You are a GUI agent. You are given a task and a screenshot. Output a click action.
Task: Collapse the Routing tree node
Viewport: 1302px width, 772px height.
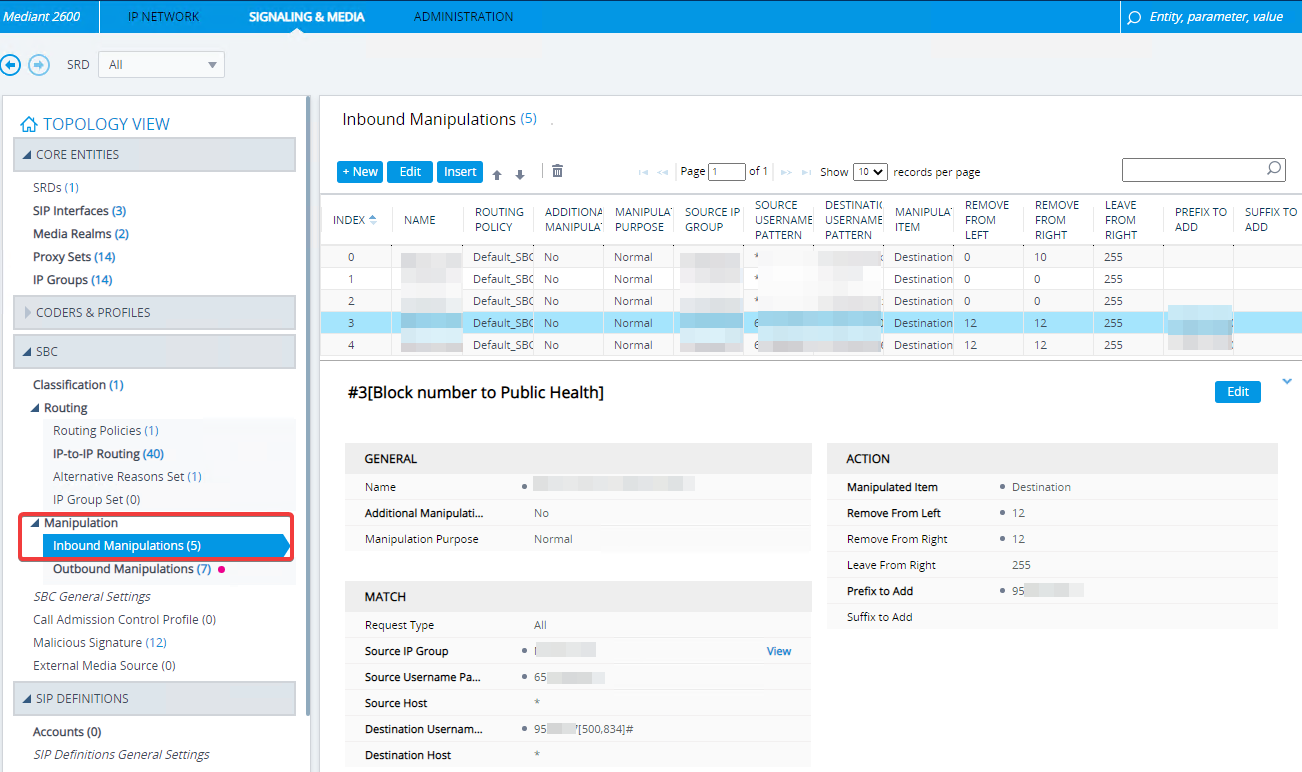[x=35, y=408]
